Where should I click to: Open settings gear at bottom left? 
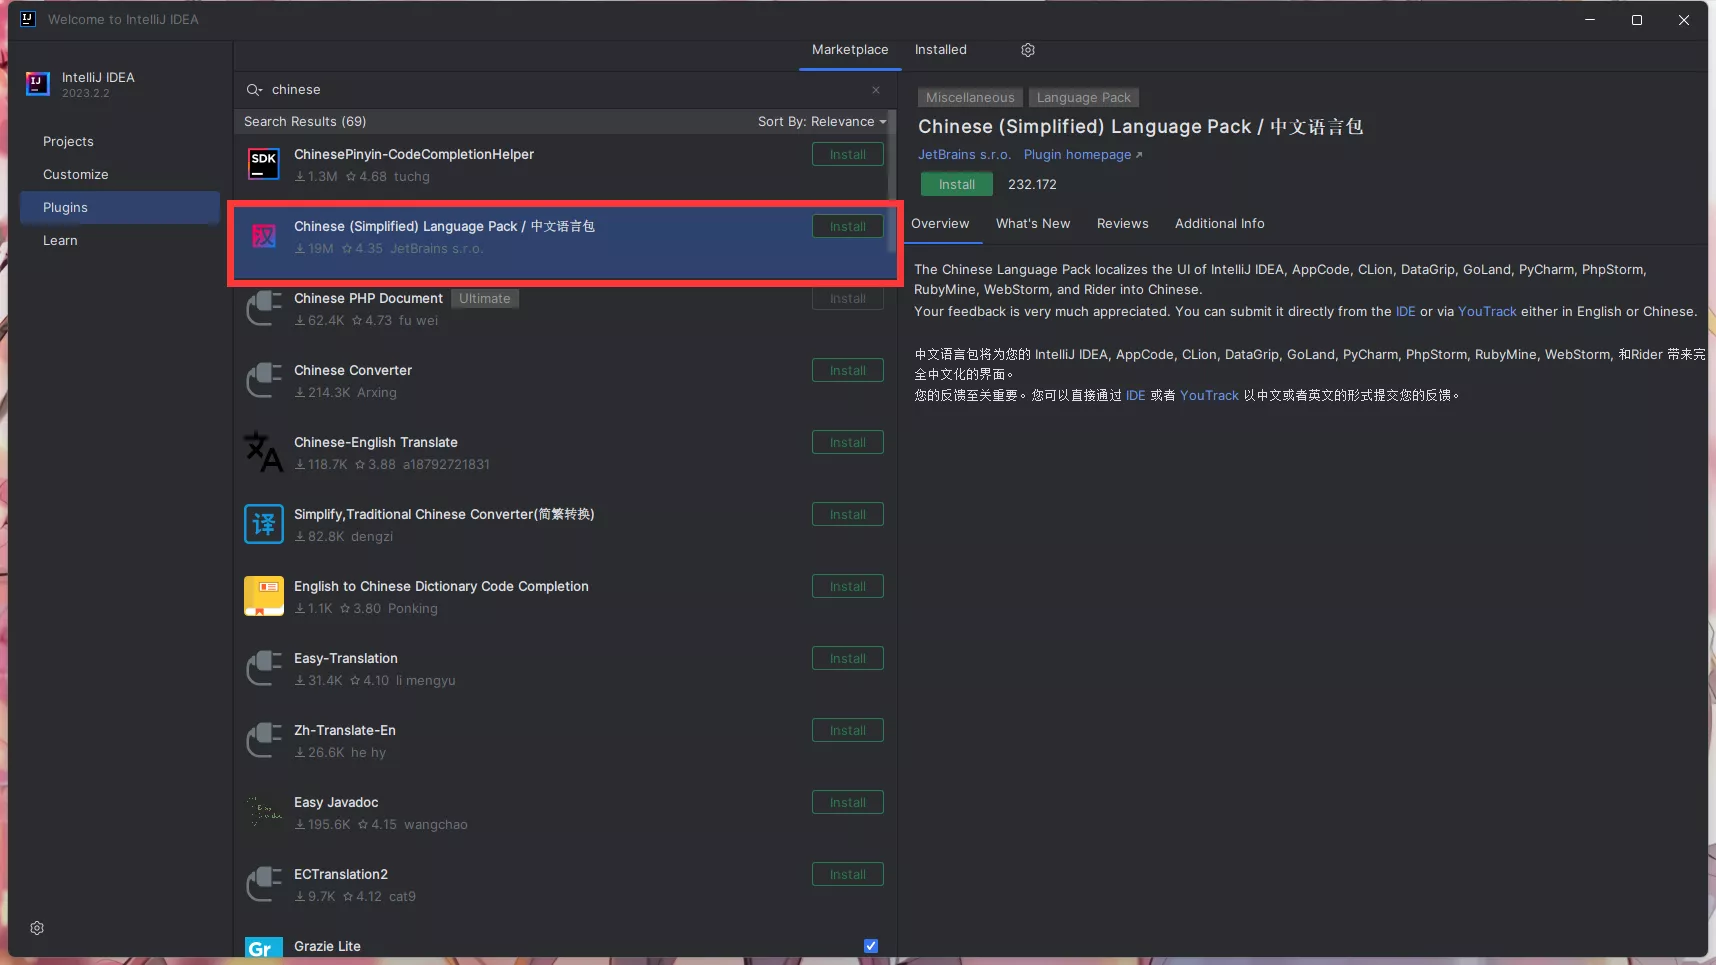tap(37, 928)
